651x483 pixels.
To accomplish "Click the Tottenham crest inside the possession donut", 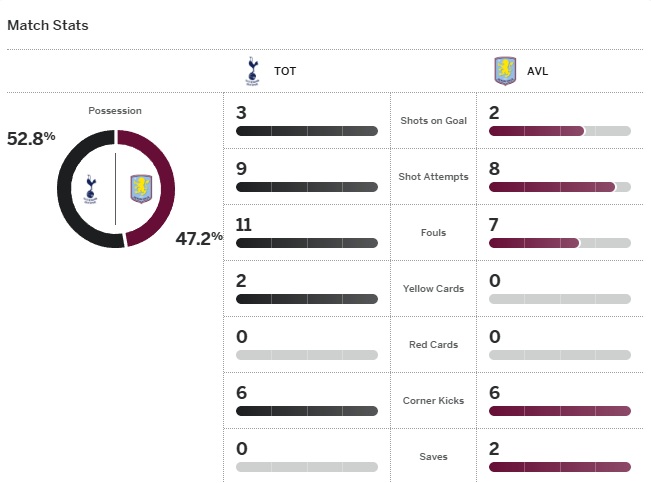I will pyautogui.click(x=91, y=188).
